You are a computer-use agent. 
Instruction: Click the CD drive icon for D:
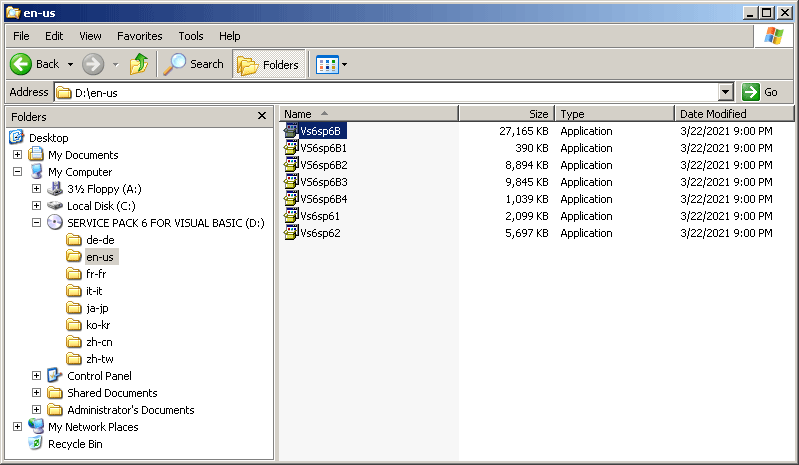coord(55,223)
